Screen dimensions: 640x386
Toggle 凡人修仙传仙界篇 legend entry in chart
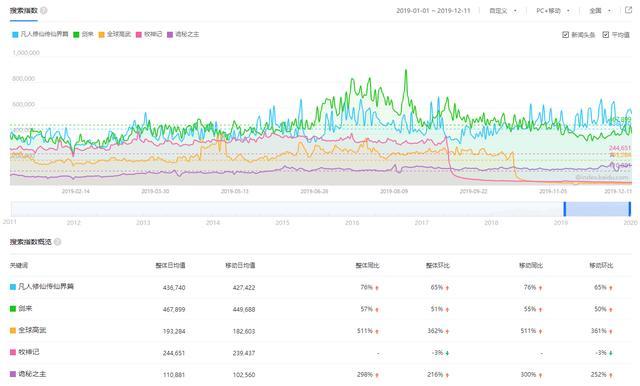point(40,34)
